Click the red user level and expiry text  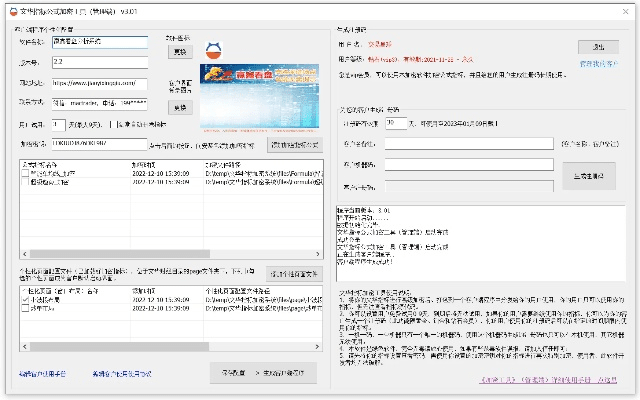(420, 60)
